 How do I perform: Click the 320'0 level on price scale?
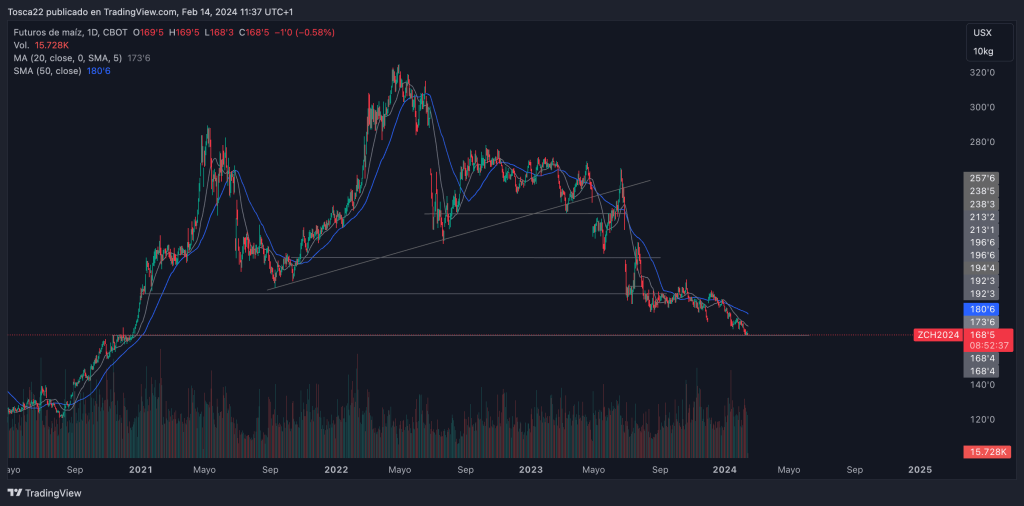[982, 73]
